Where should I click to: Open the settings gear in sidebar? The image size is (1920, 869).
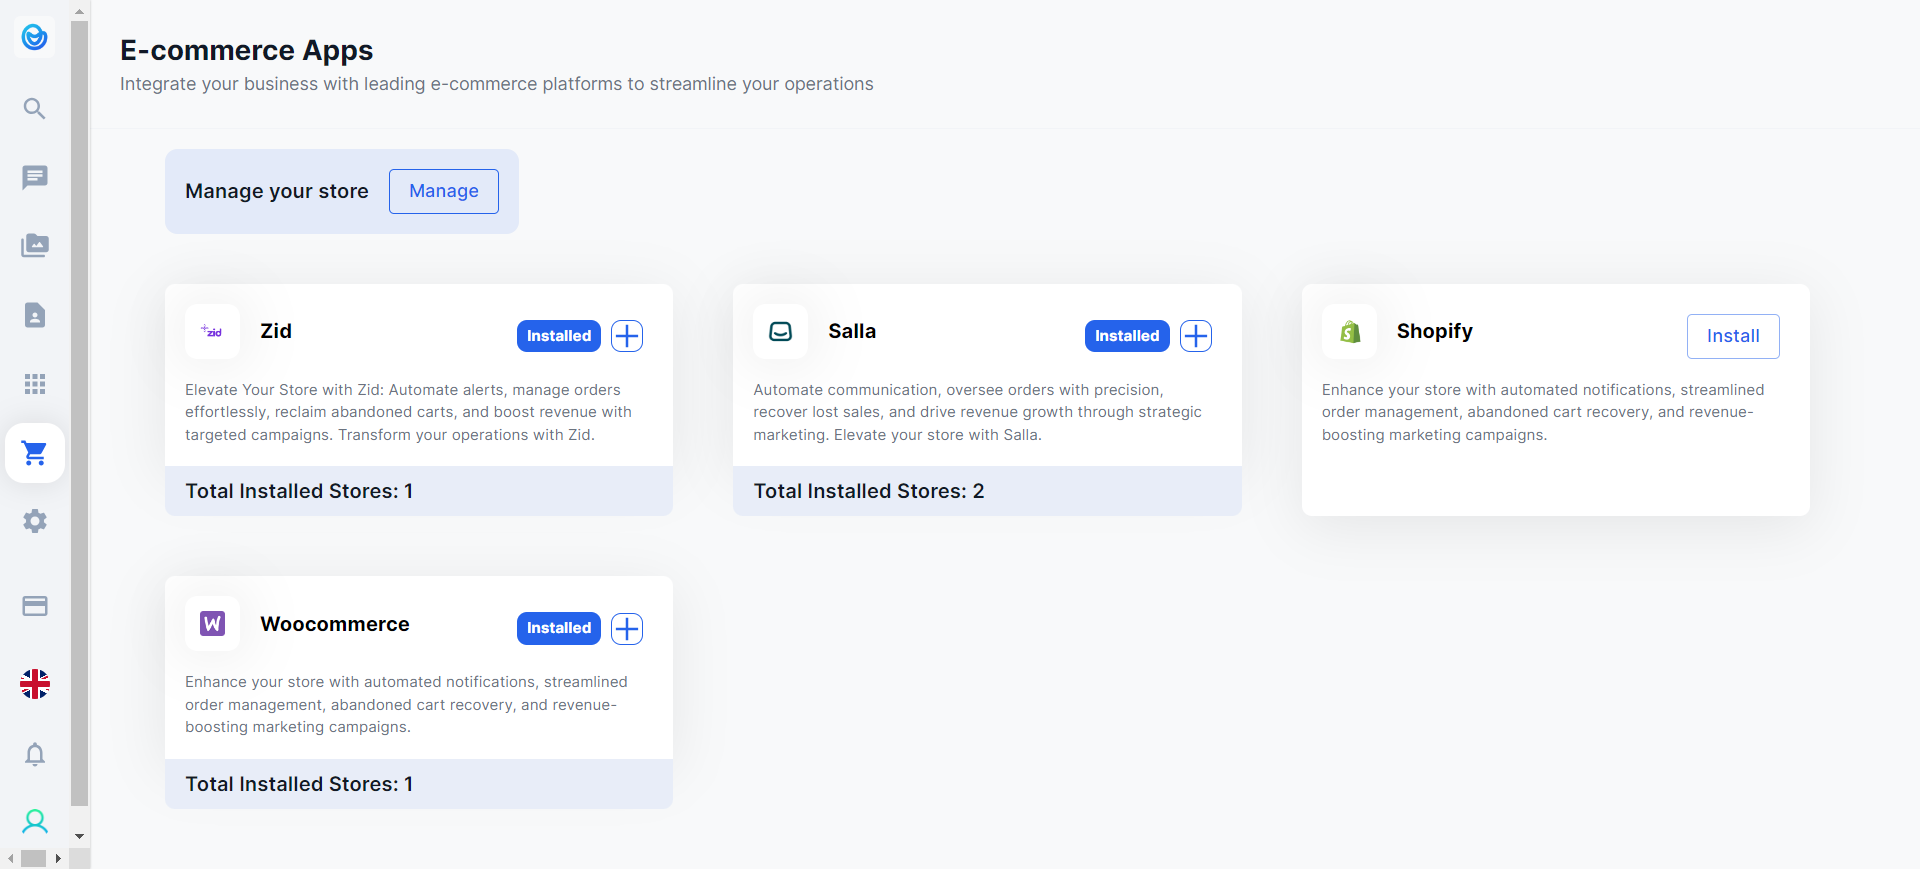click(35, 521)
